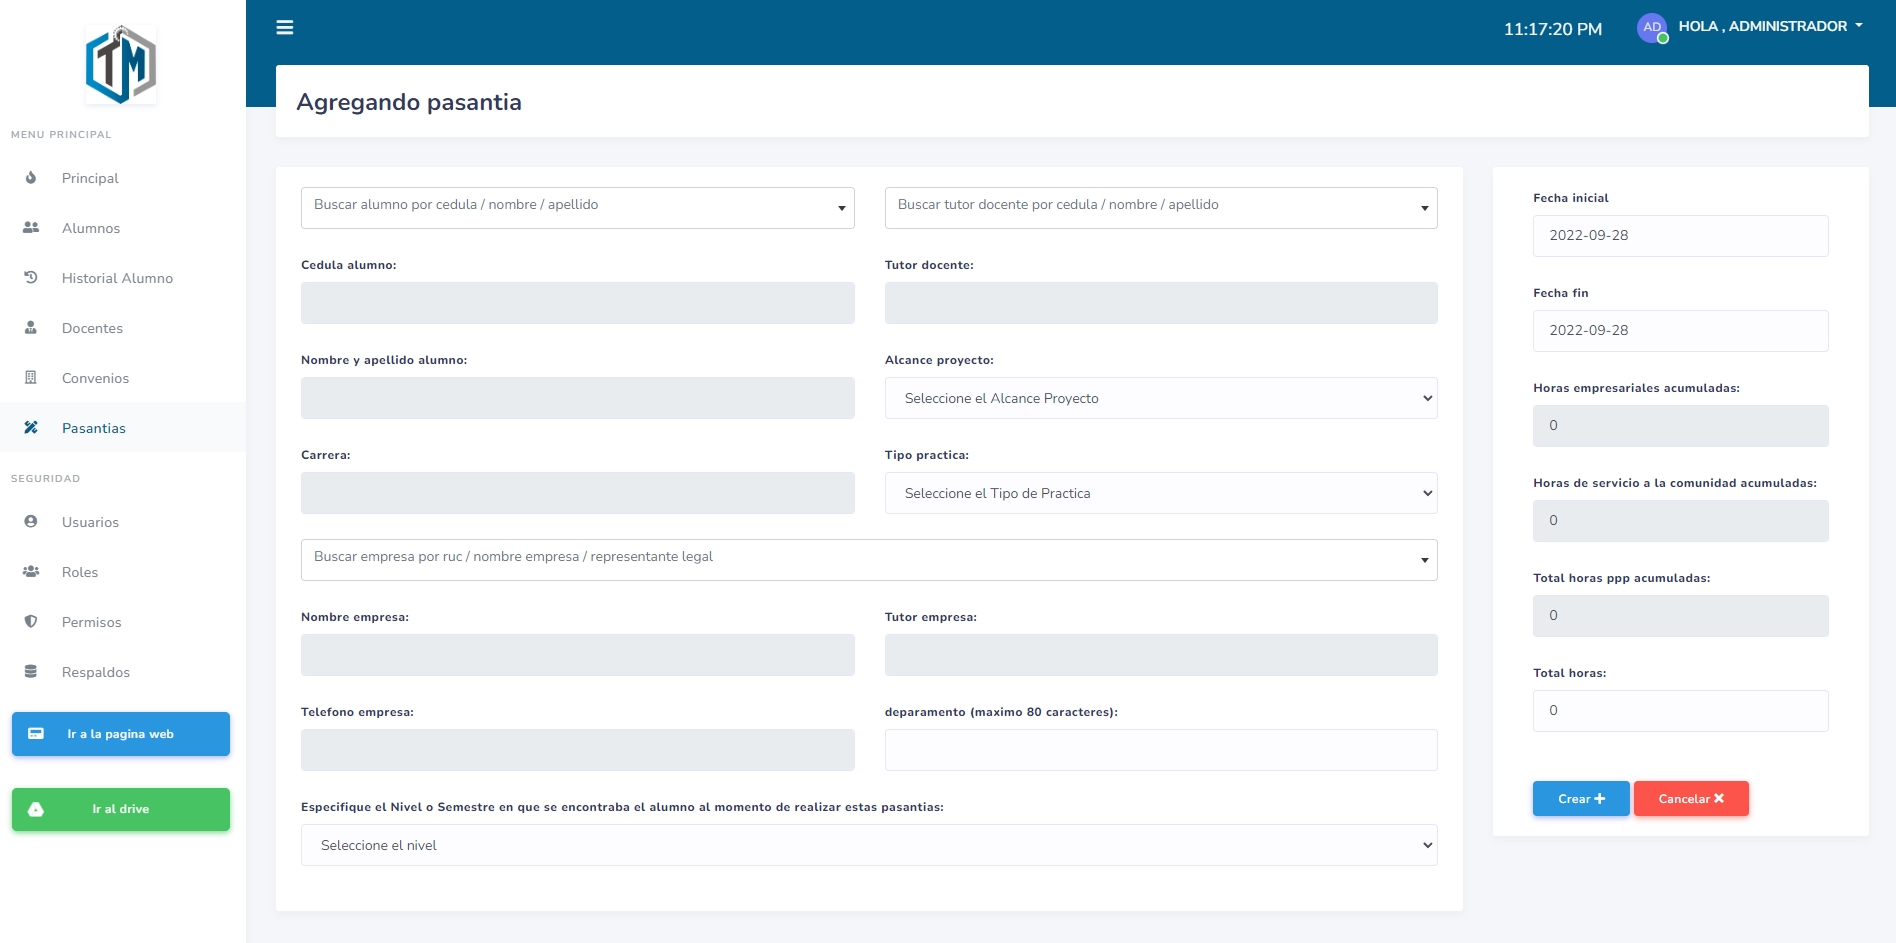Viewport: 1896px width, 943px height.
Task: Click the Roles group icon
Action: coord(31,572)
